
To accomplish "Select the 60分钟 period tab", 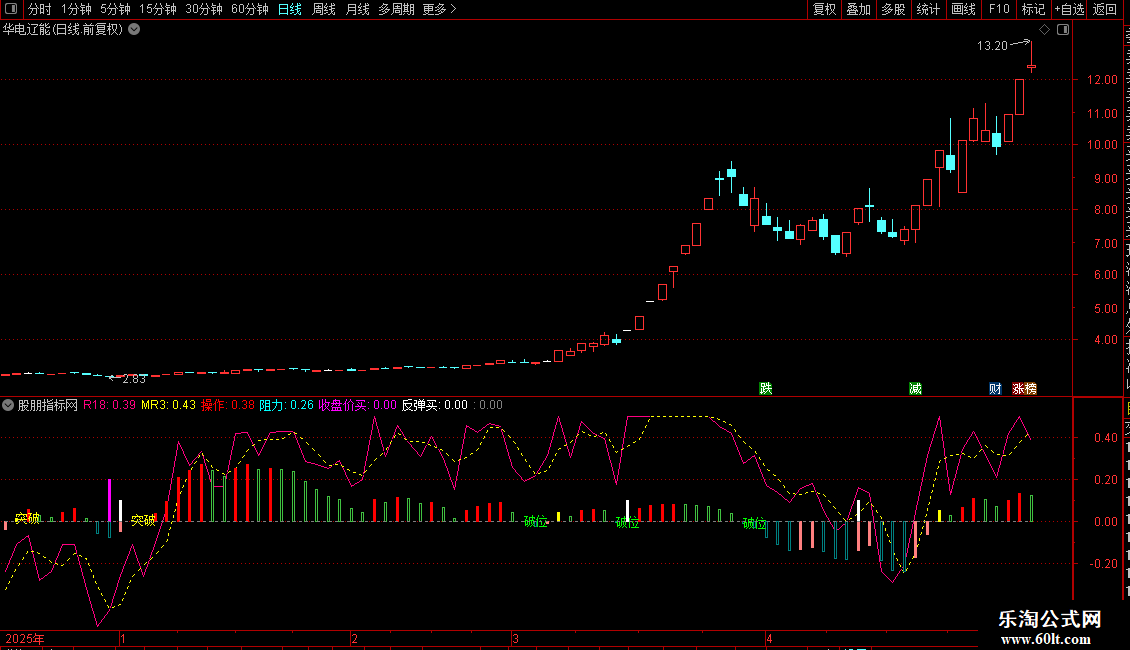I will coord(250,9).
